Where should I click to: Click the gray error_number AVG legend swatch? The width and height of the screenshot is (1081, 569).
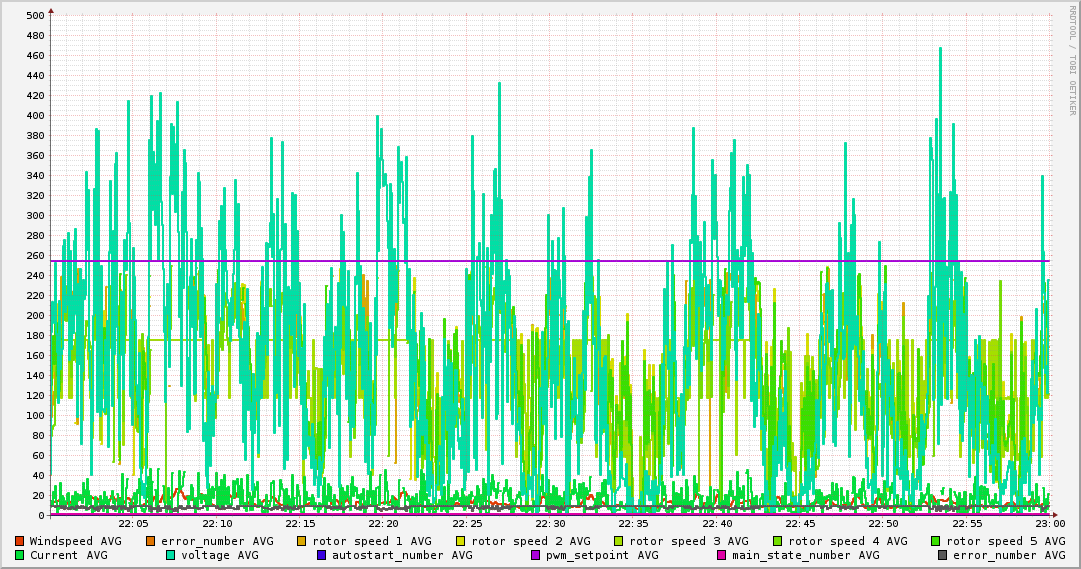click(x=942, y=555)
